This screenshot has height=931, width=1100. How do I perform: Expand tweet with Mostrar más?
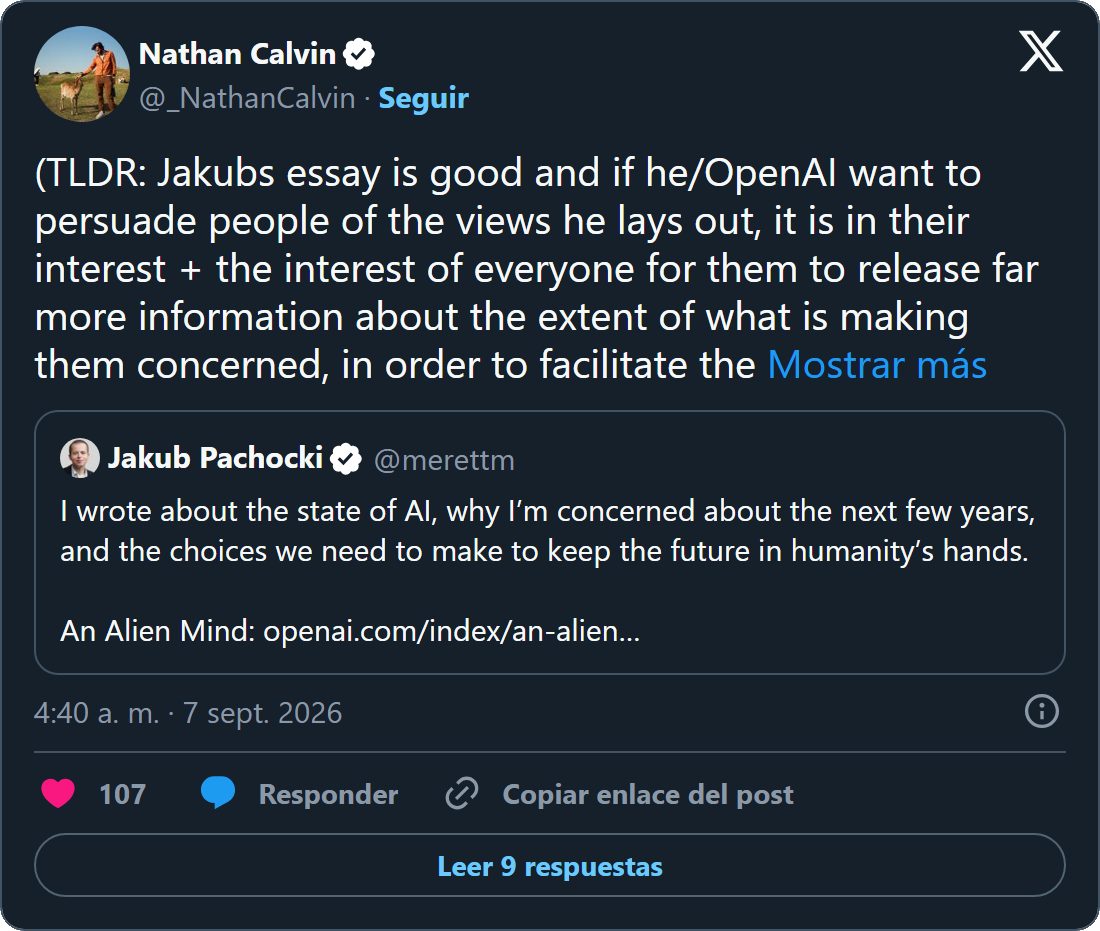[x=877, y=365]
